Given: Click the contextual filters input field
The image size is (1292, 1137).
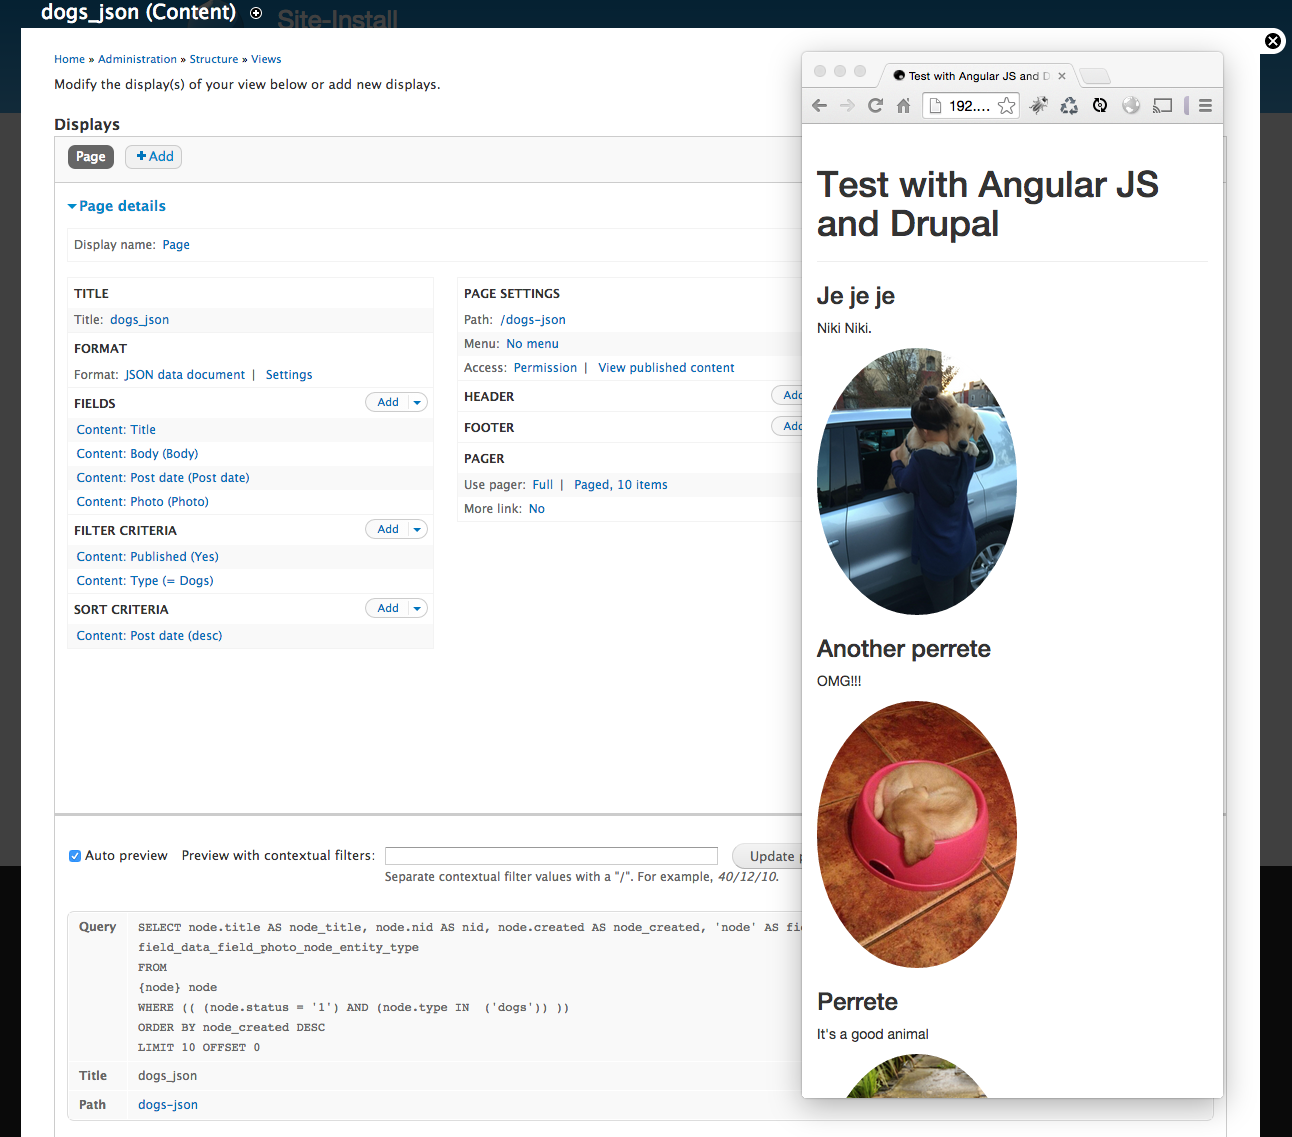Looking at the screenshot, I should click(x=551, y=856).
